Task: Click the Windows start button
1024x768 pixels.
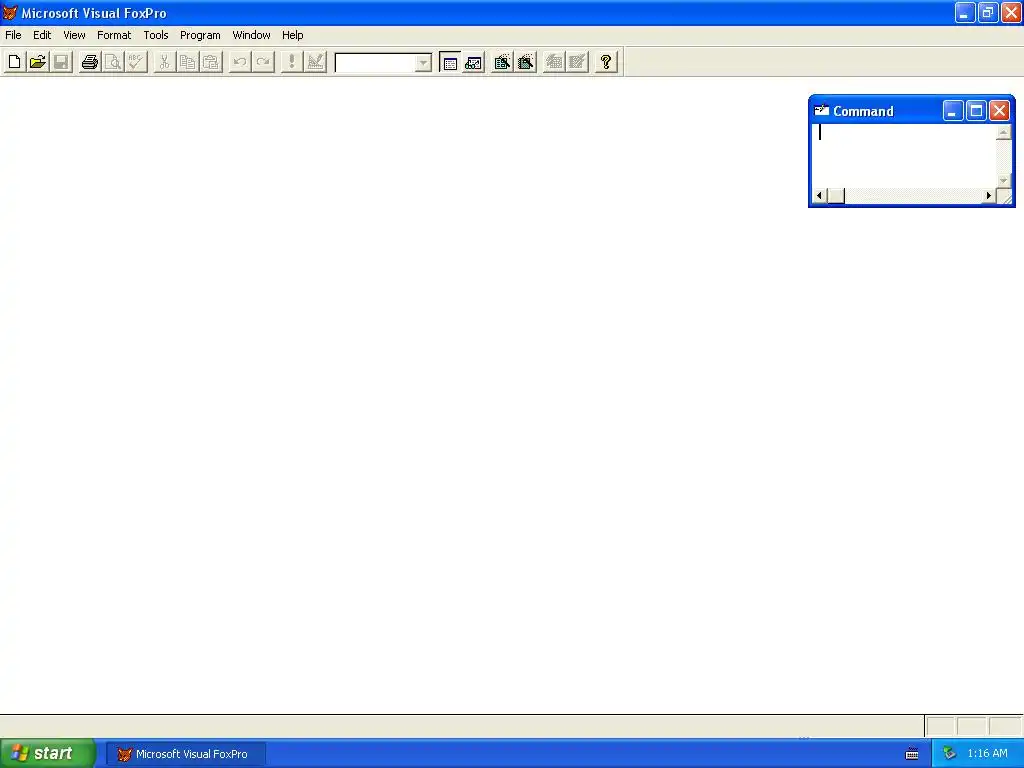Action: click(48, 754)
